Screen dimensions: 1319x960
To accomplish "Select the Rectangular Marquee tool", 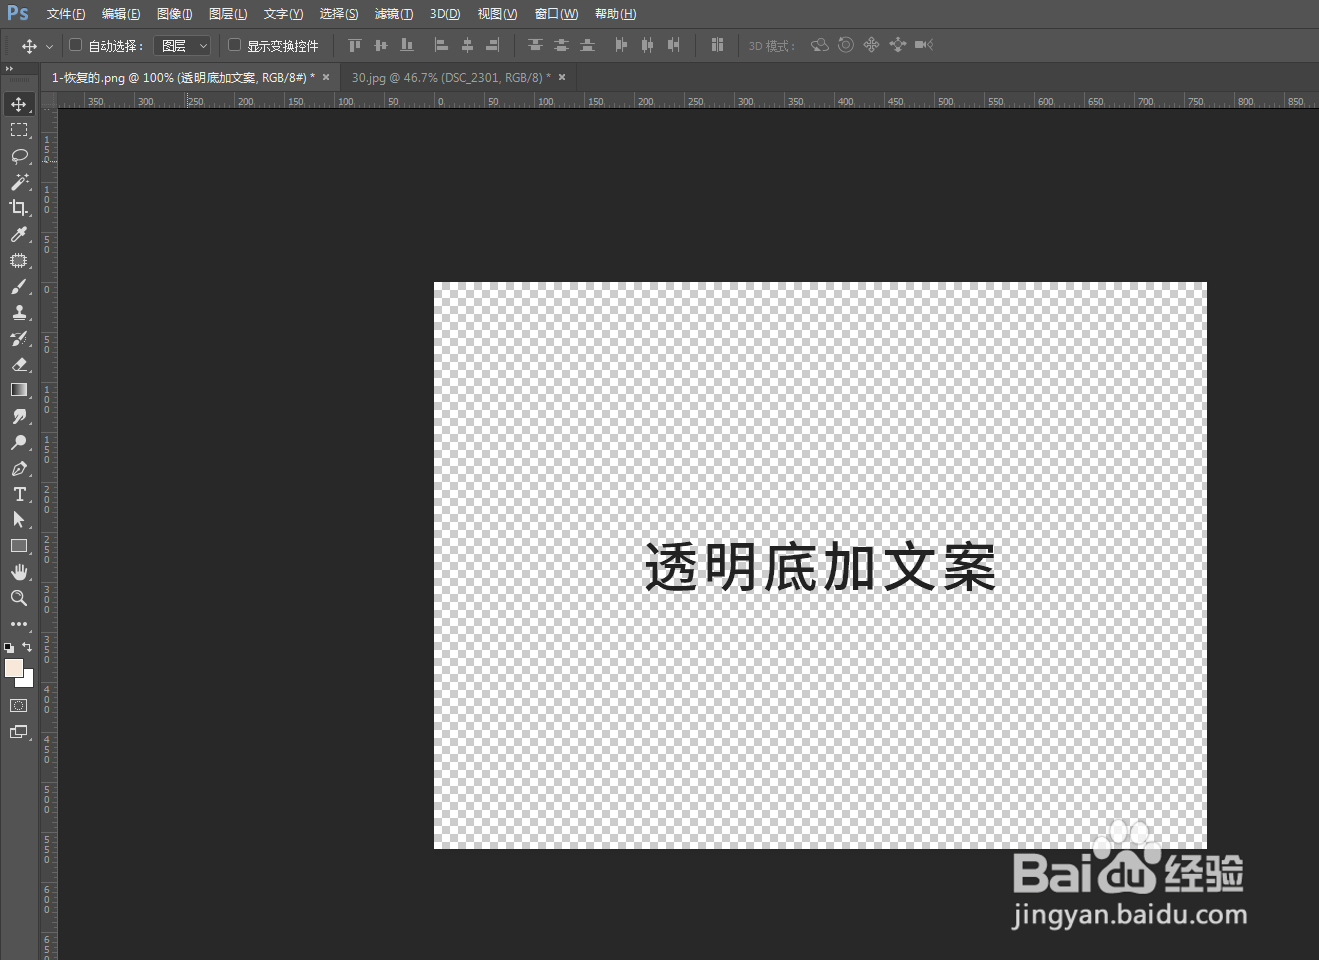I will tap(19, 130).
